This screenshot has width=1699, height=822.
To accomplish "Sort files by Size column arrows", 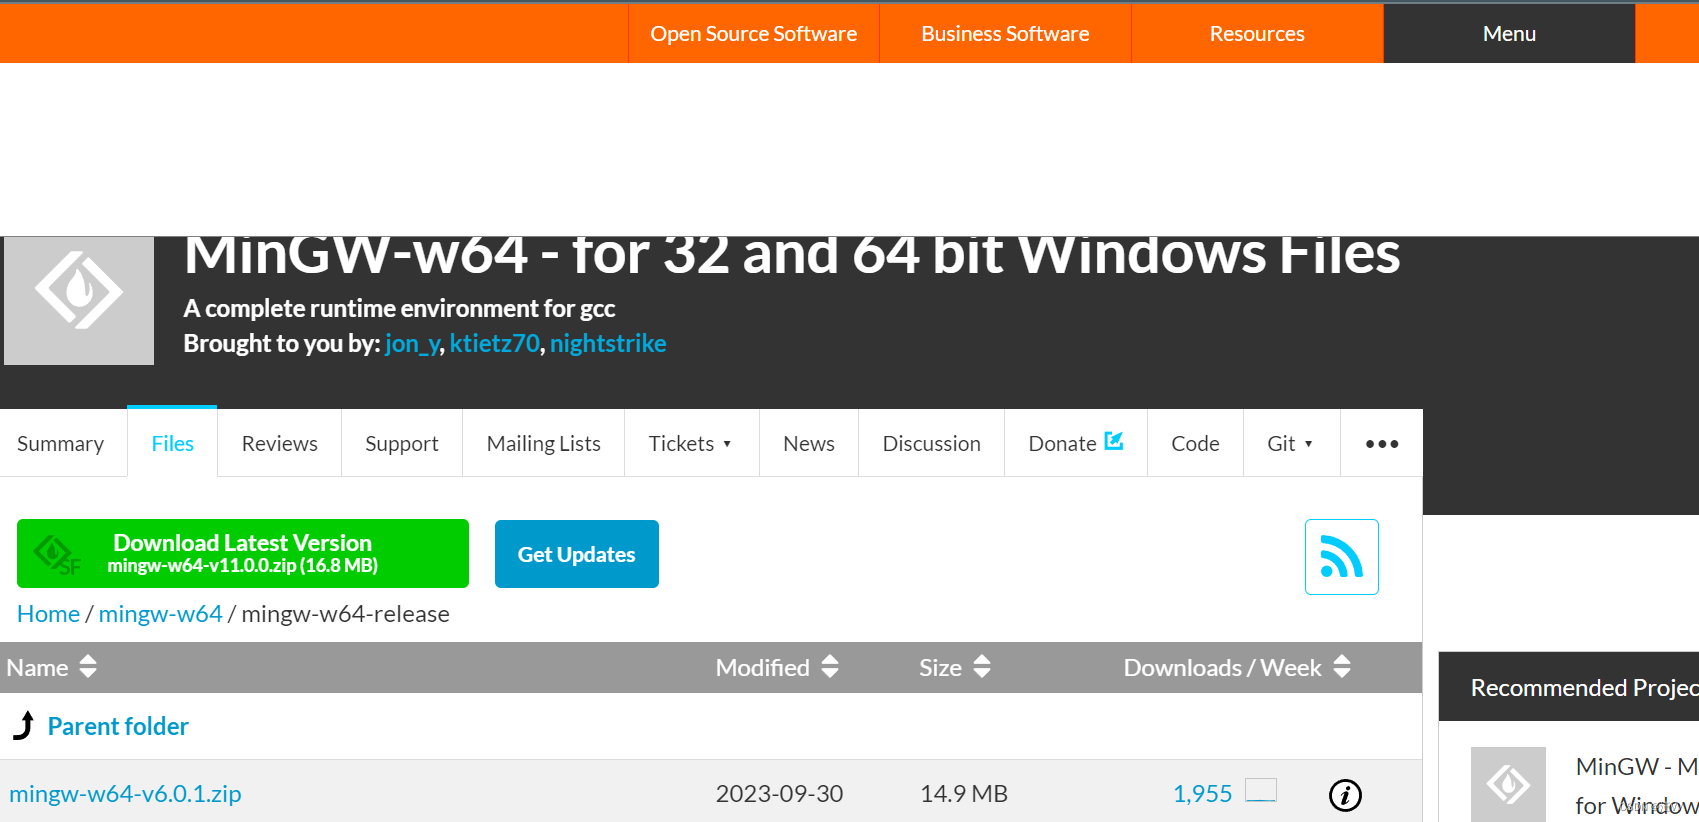I will click(x=982, y=667).
